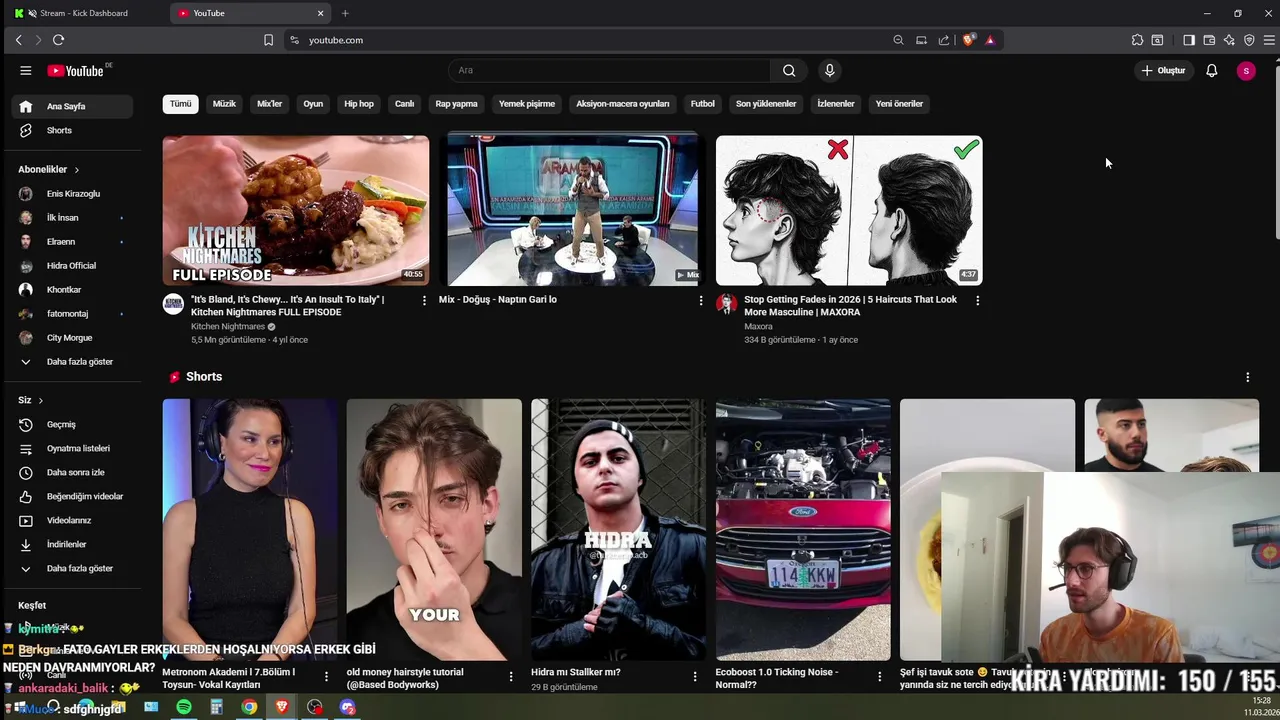Open a new browser tab
Image resolution: width=1280 pixels, height=720 pixels.
pyautogui.click(x=345, y=13)
